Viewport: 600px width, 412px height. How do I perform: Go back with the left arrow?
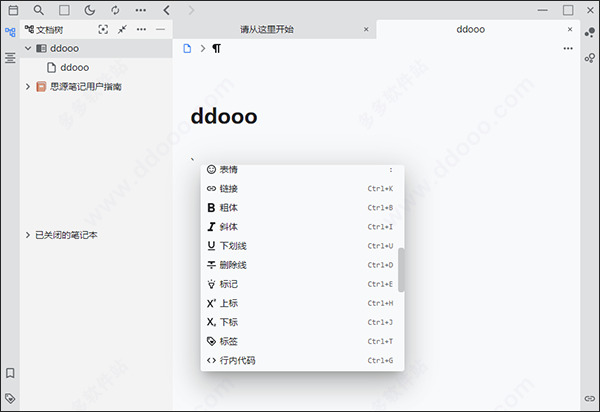tap(166, 10)
